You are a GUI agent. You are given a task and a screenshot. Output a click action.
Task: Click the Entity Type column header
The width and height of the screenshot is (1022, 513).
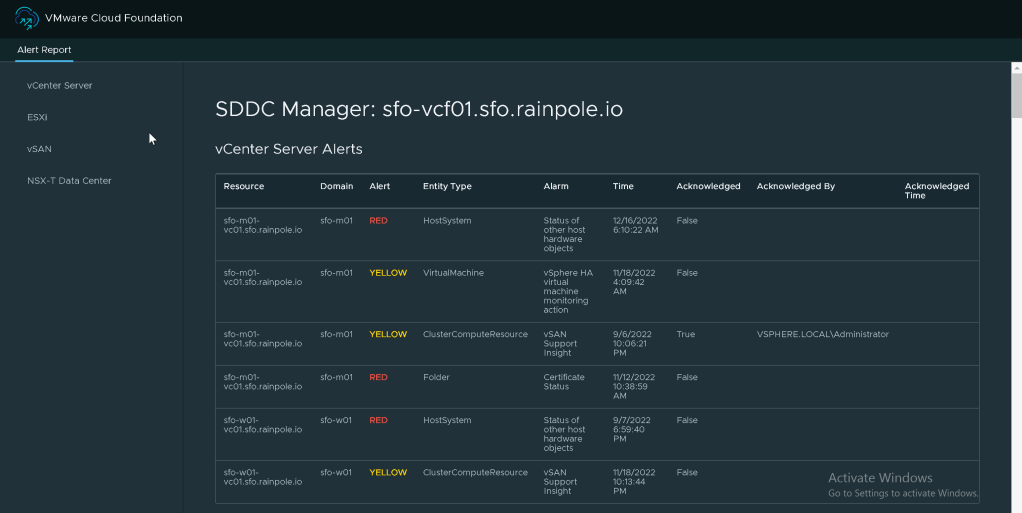[447, 186]
